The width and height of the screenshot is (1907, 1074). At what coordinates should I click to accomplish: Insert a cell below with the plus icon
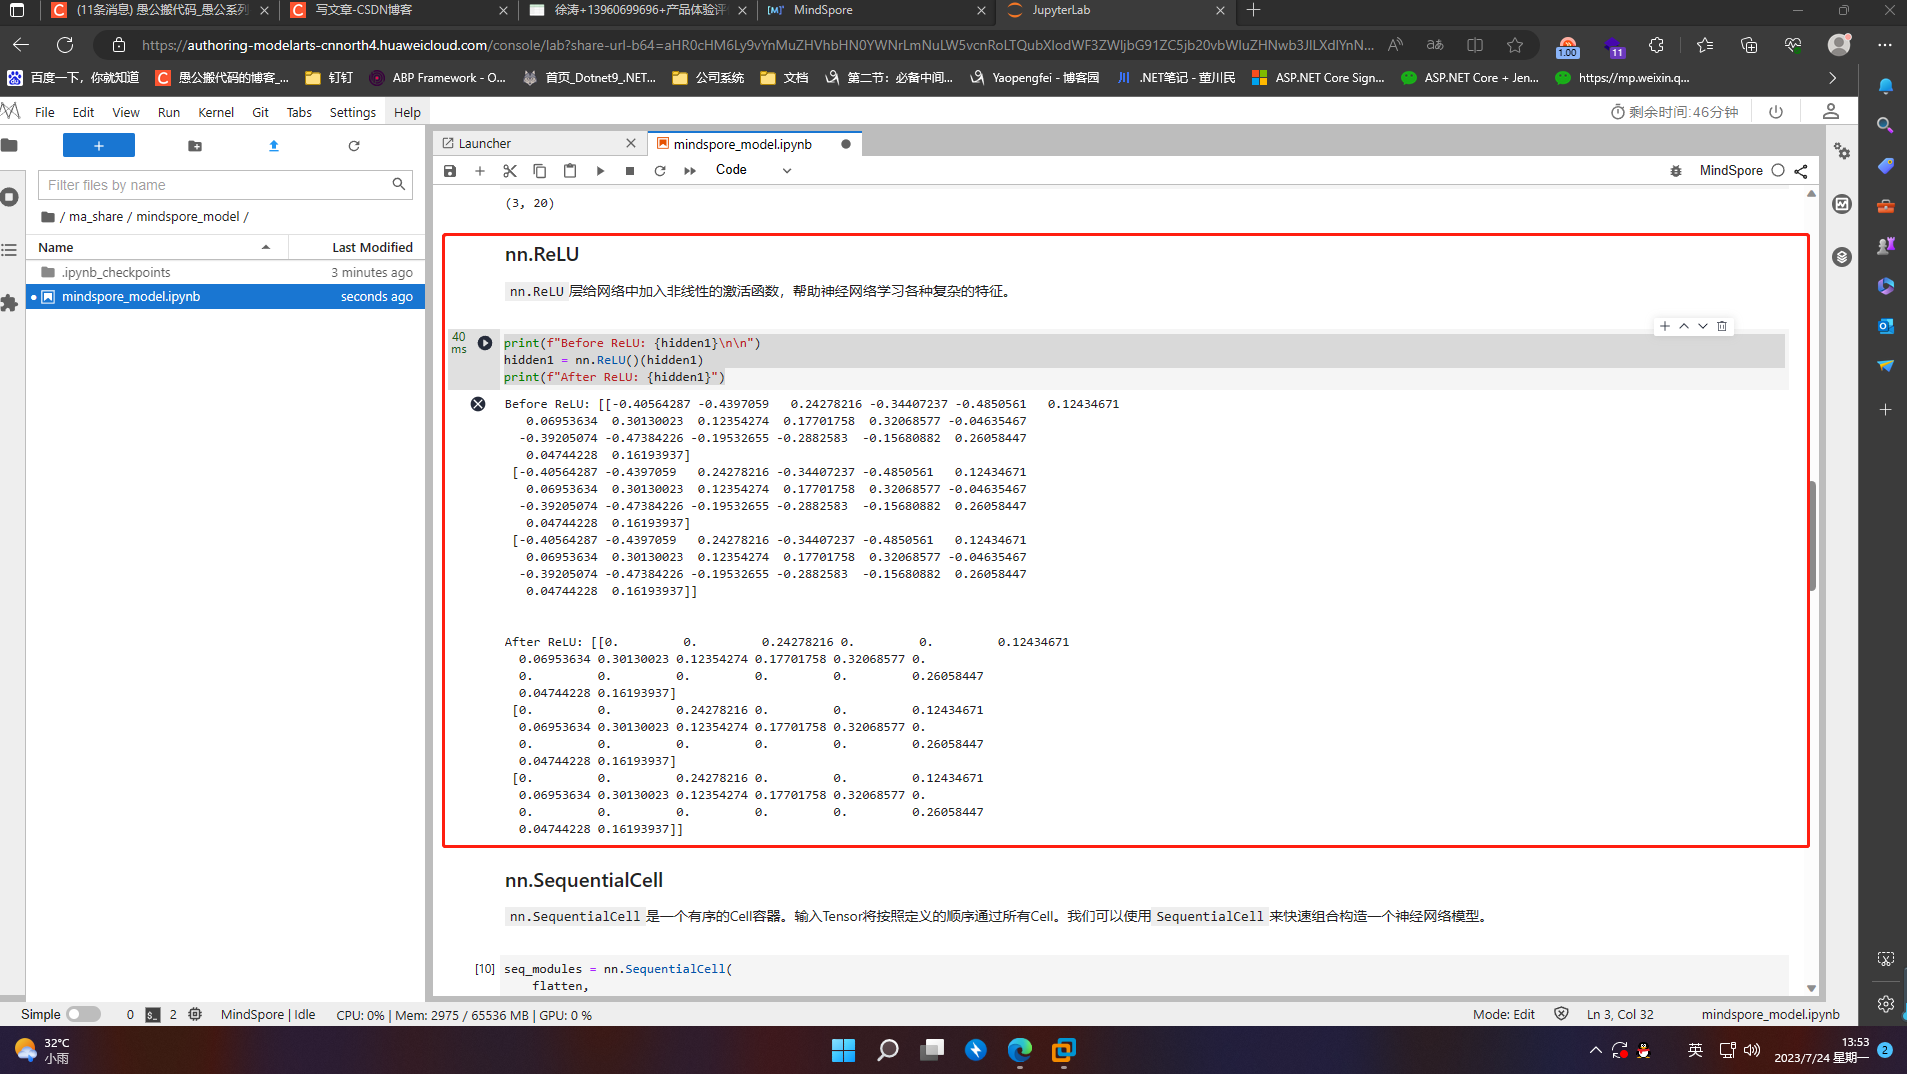coord(480,171)
